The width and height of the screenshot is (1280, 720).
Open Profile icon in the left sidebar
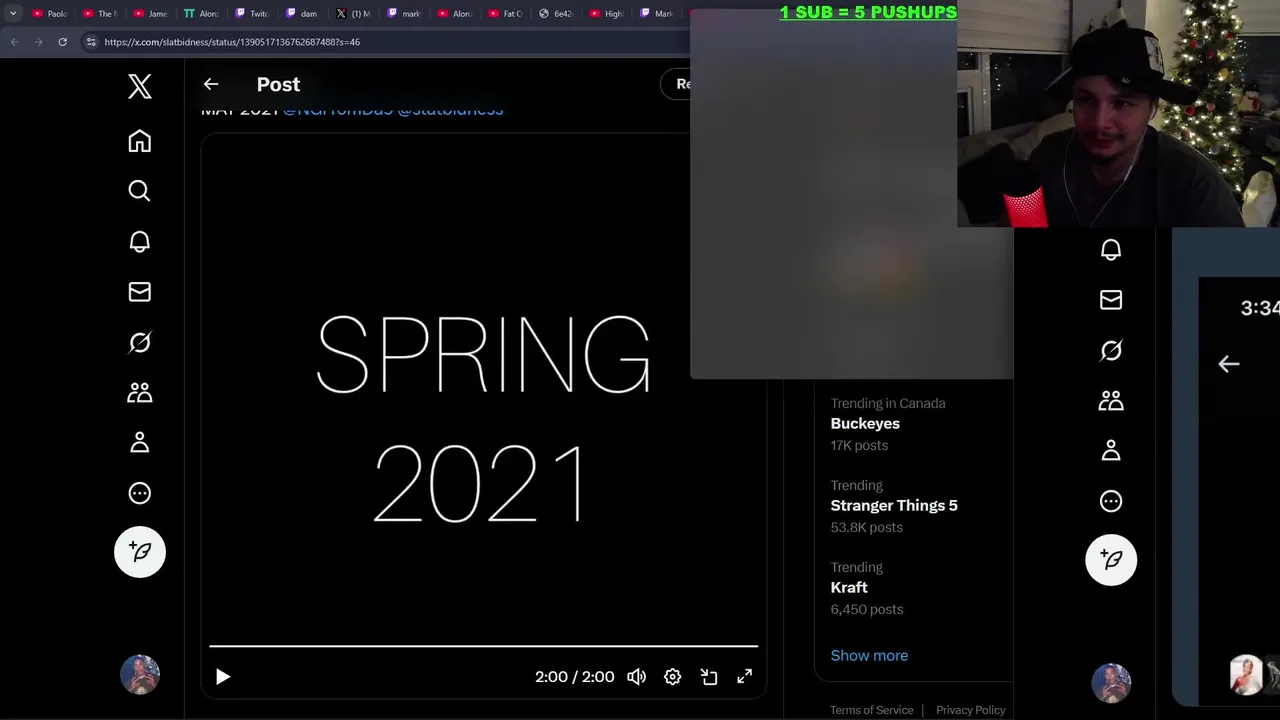point(140,442)
